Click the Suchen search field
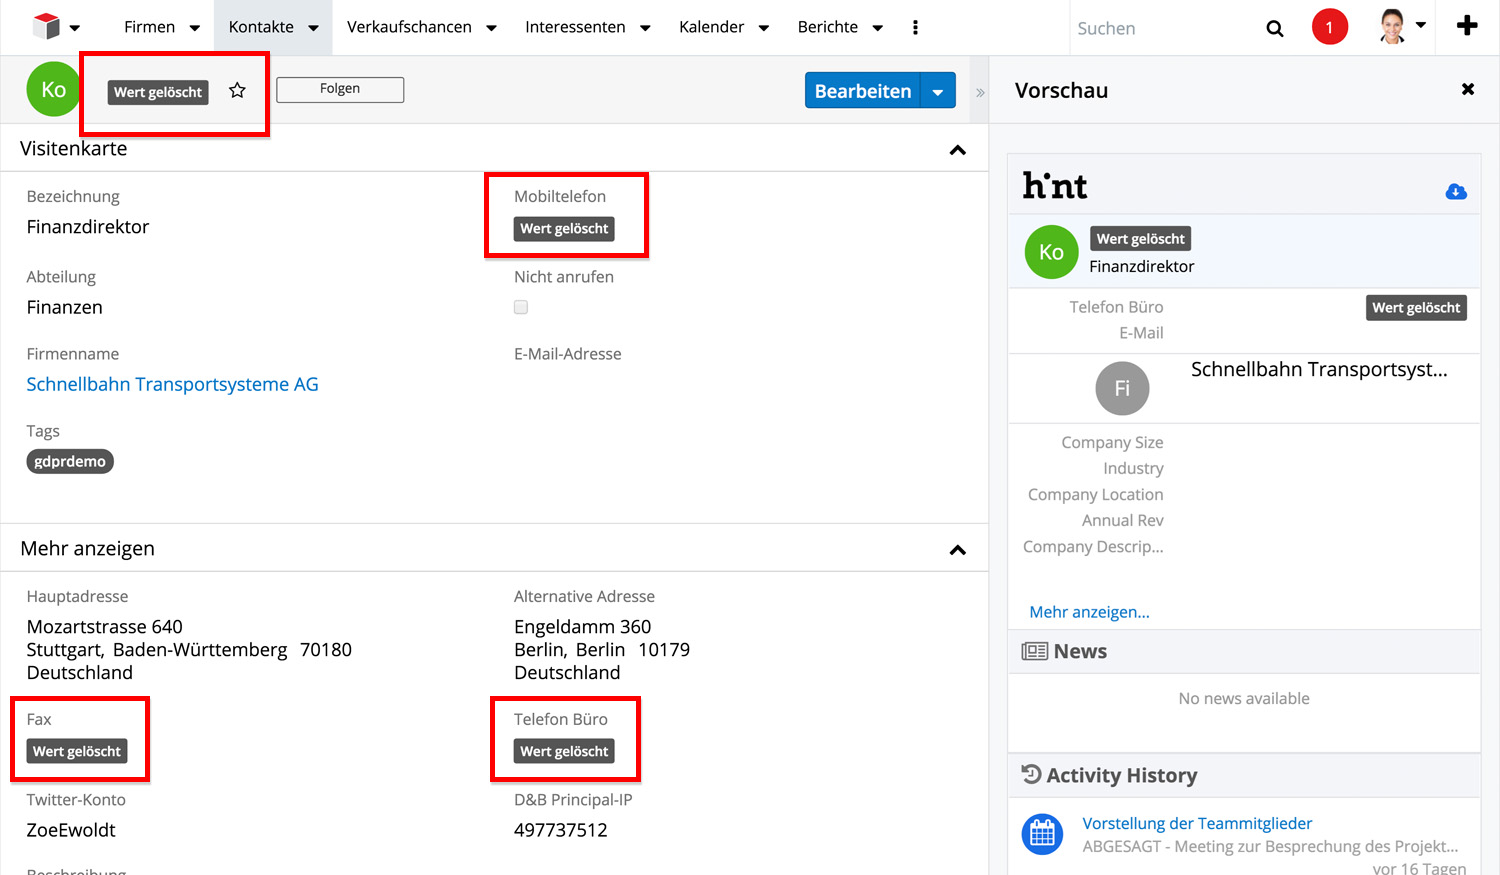This screenshot has width=1500, height=875. pos(1160,28)
